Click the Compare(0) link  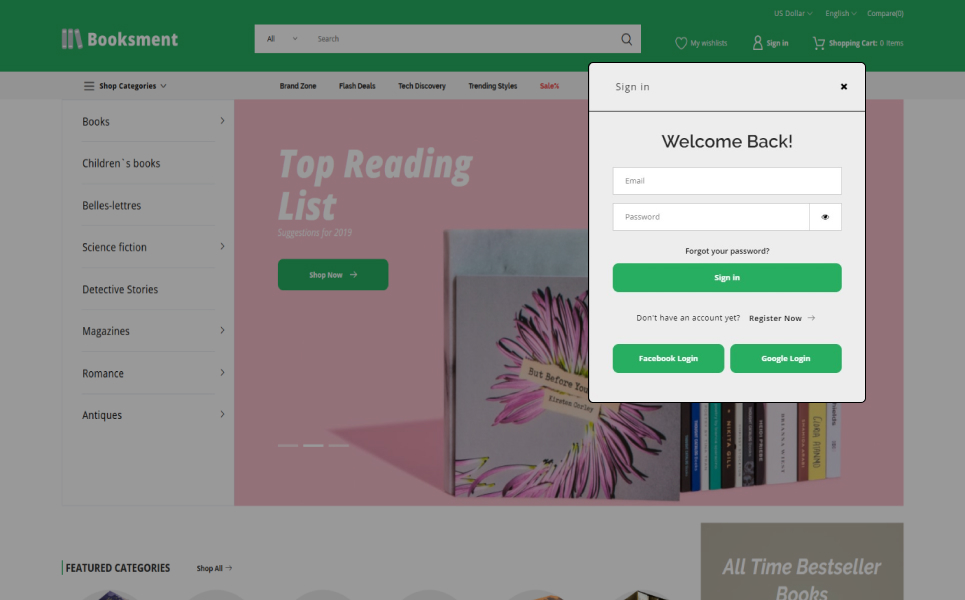885,14
